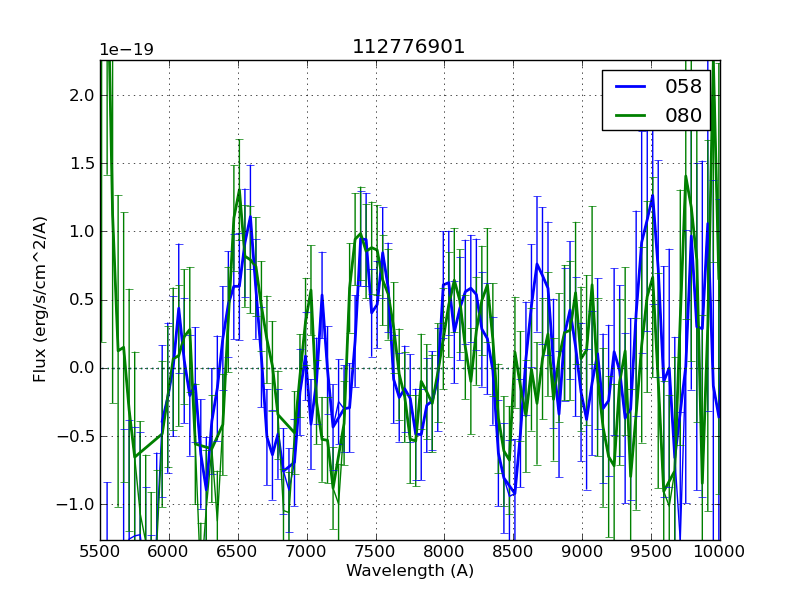This screenshot has width=800, height=600.
Task: Click the plot title 112776901
Action: point(409,47)
